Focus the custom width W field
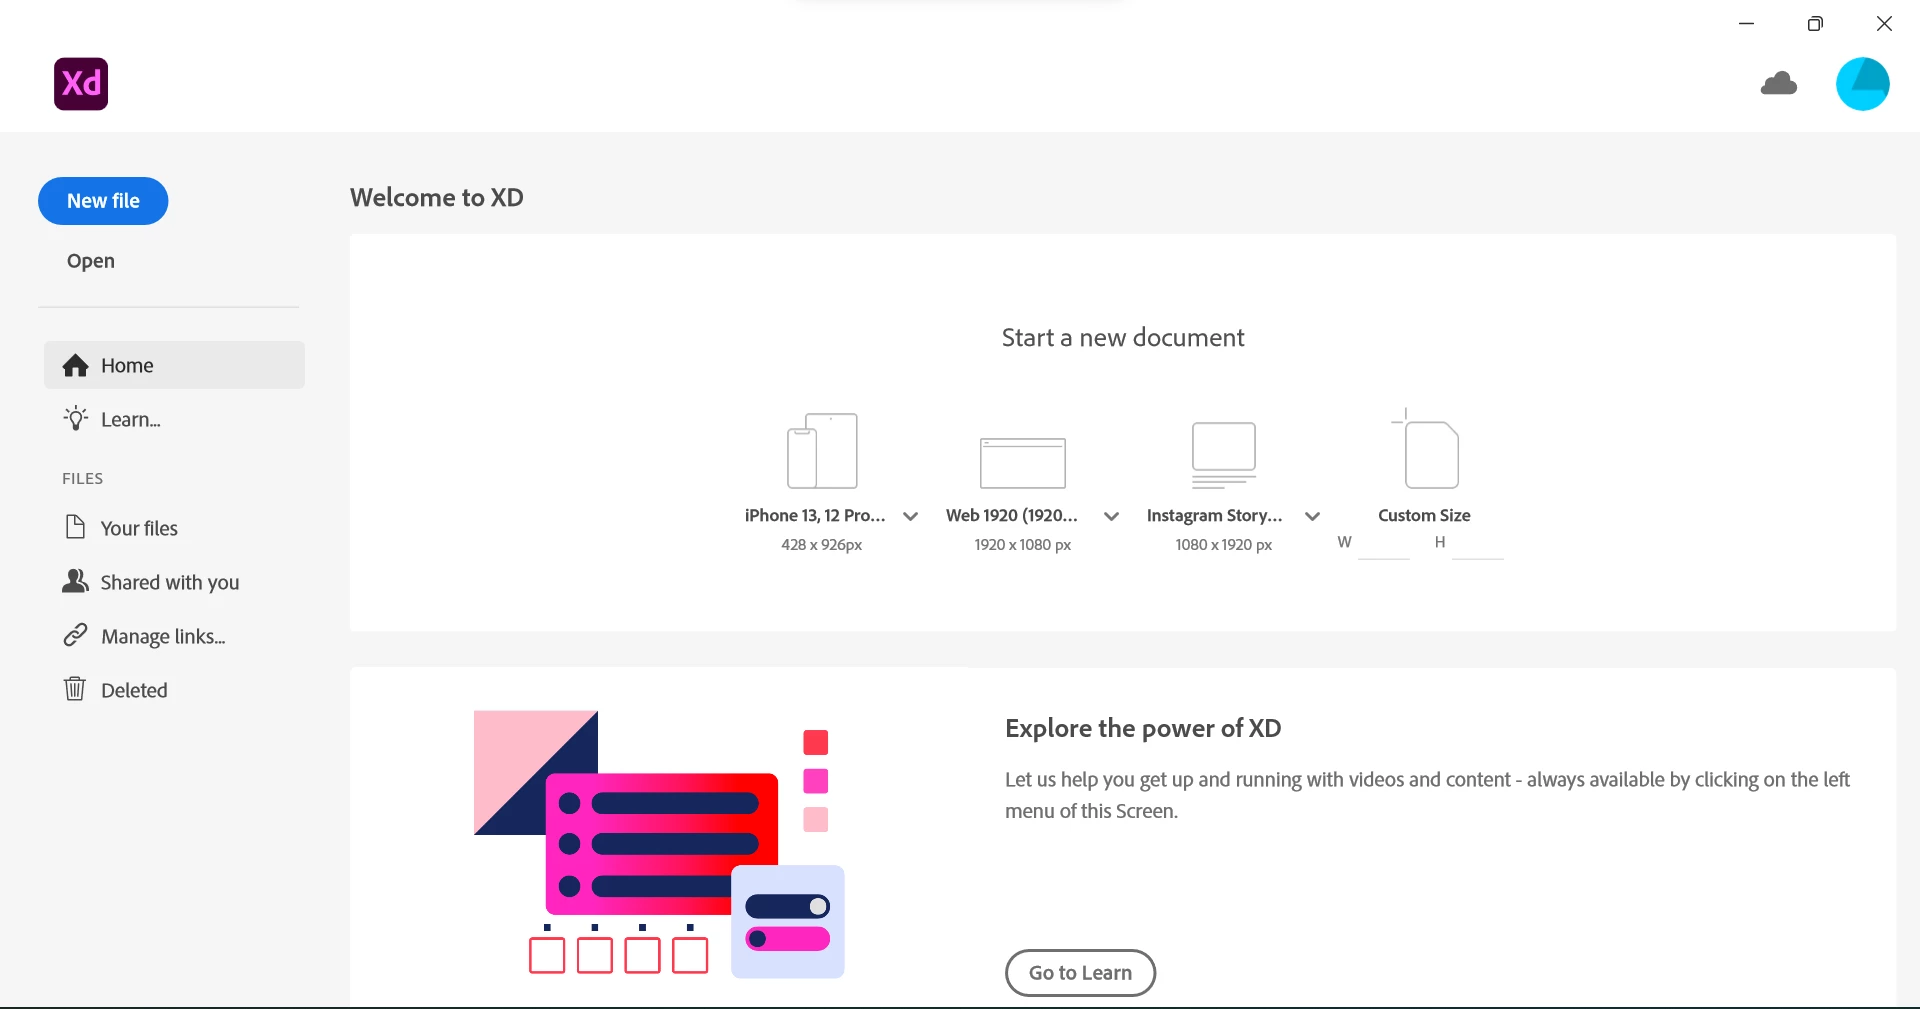Viewport: 1920px width, 1009px height. pos(1384,545)
